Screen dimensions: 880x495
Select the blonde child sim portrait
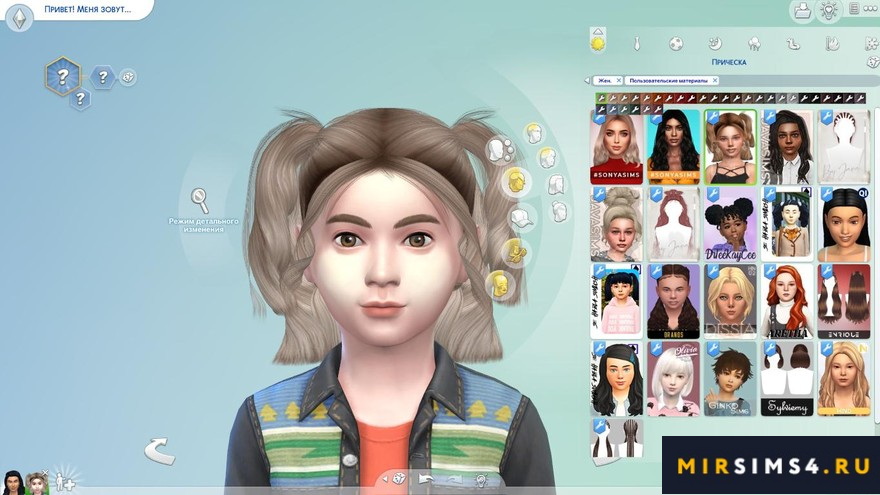[x=36, y=483]
